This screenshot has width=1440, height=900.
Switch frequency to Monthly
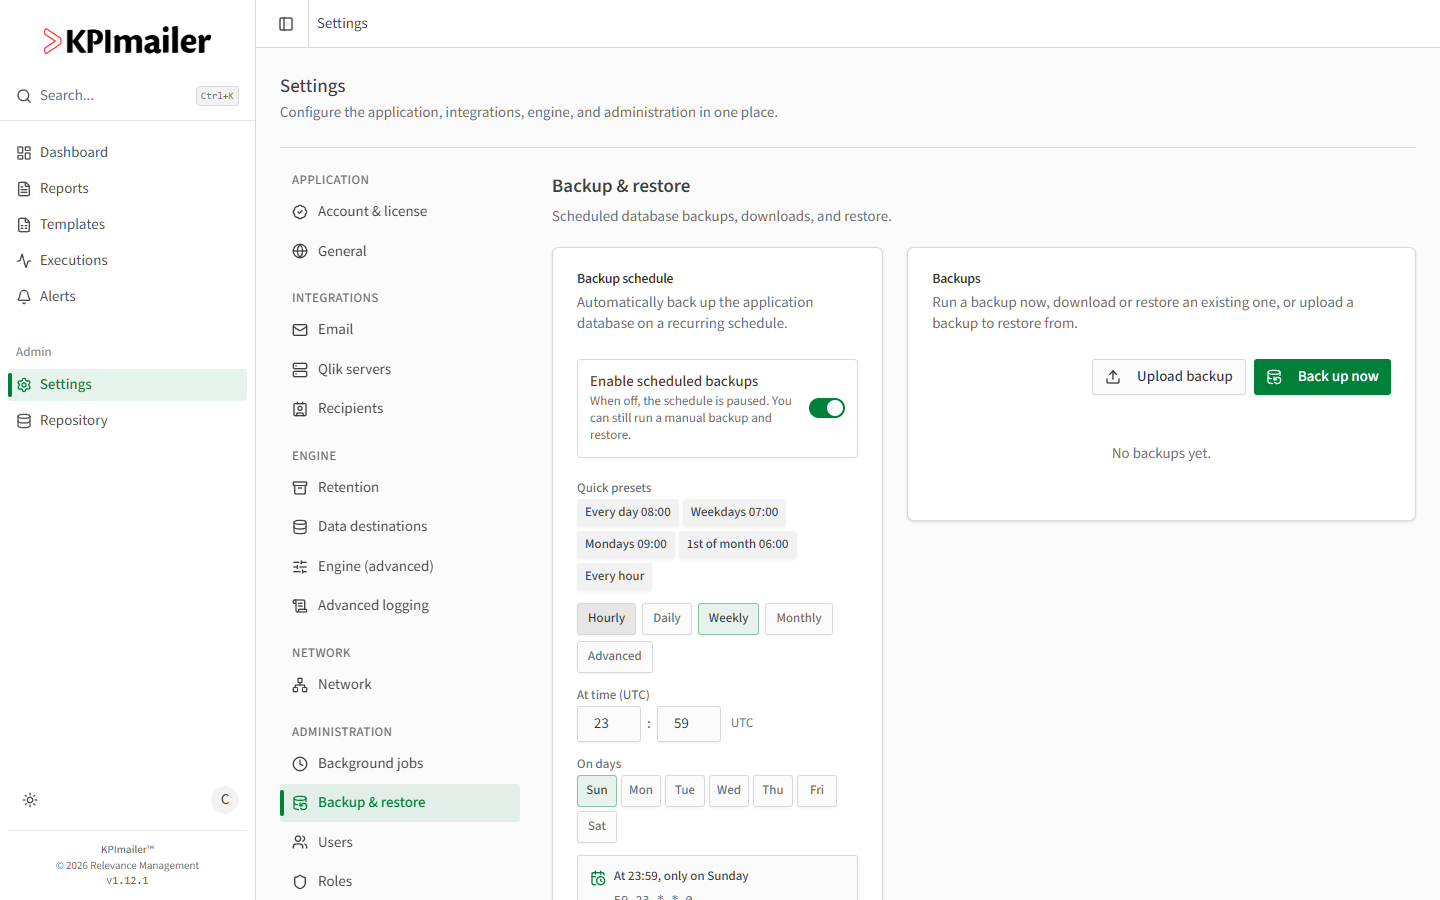799,619
